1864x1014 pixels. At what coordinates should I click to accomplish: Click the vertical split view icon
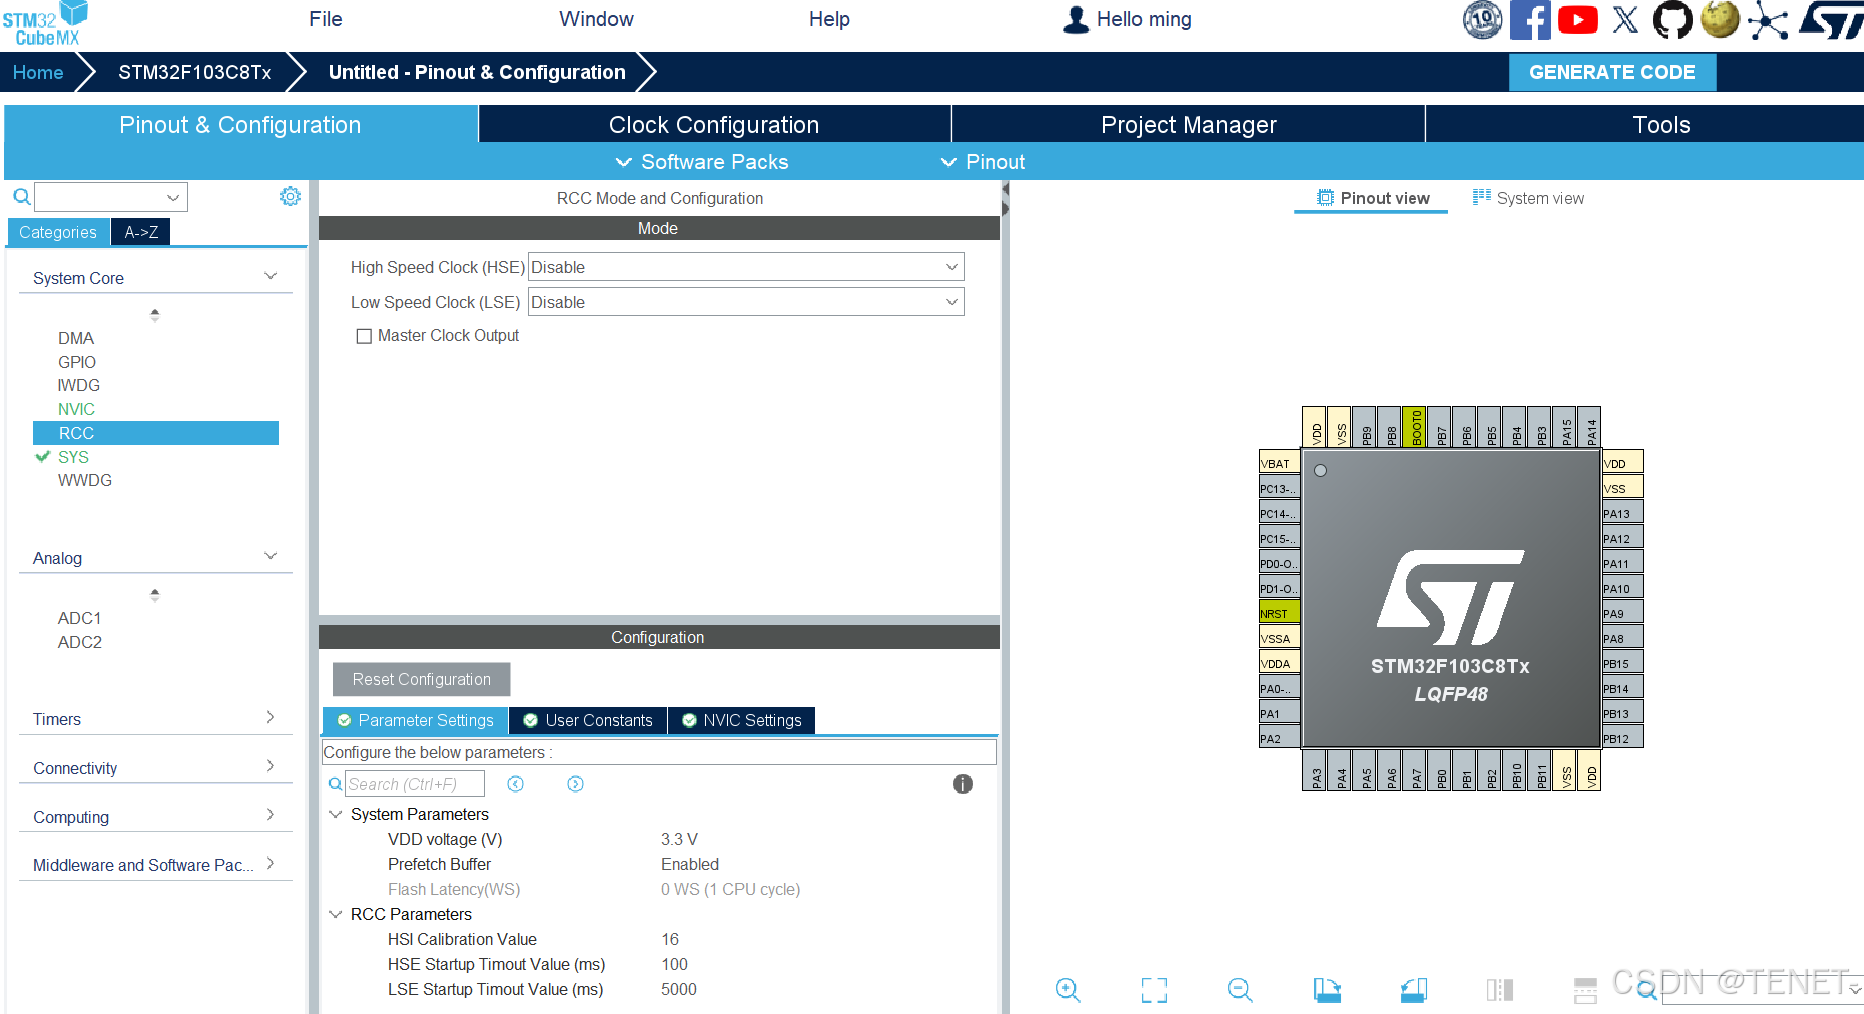click(1500, 990)
